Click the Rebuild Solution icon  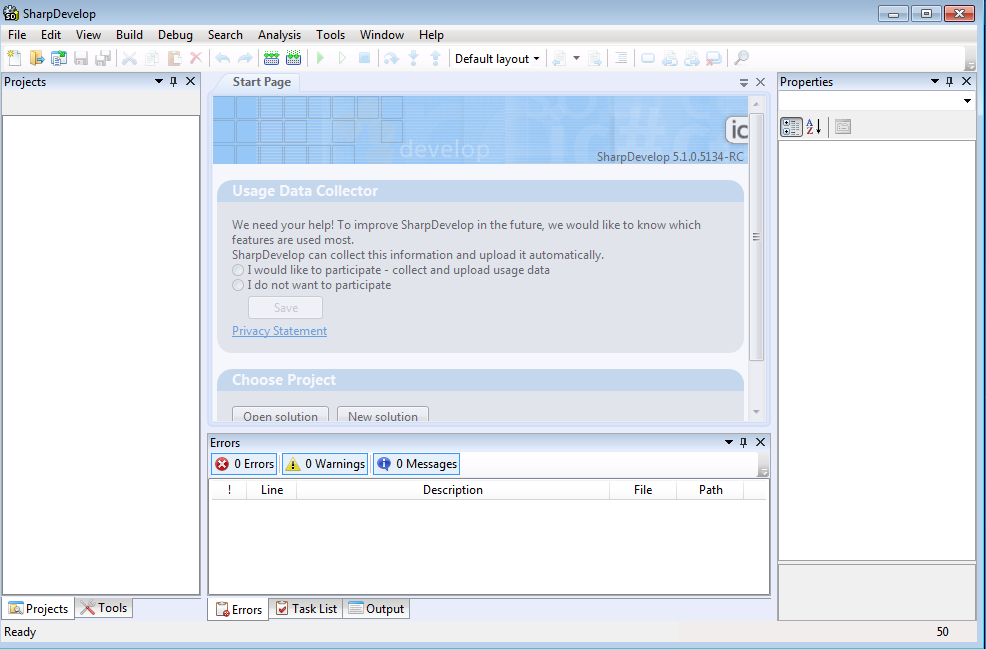pos(293,58)
